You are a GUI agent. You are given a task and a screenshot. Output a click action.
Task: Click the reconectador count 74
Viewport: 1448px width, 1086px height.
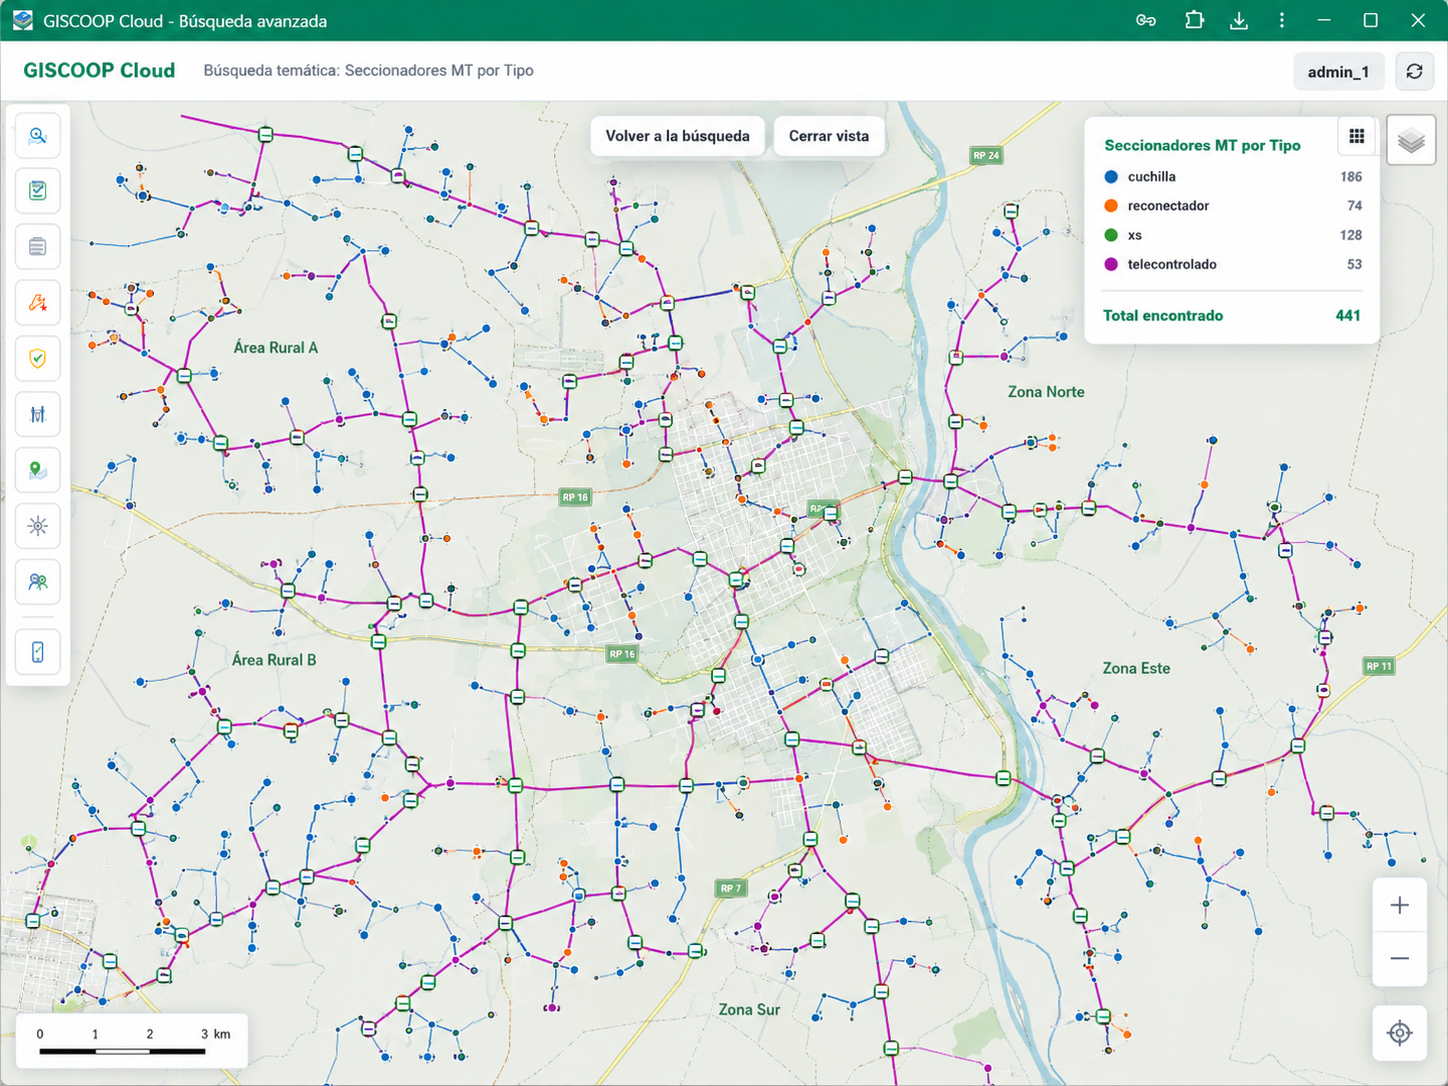[x=1355, y=206]
